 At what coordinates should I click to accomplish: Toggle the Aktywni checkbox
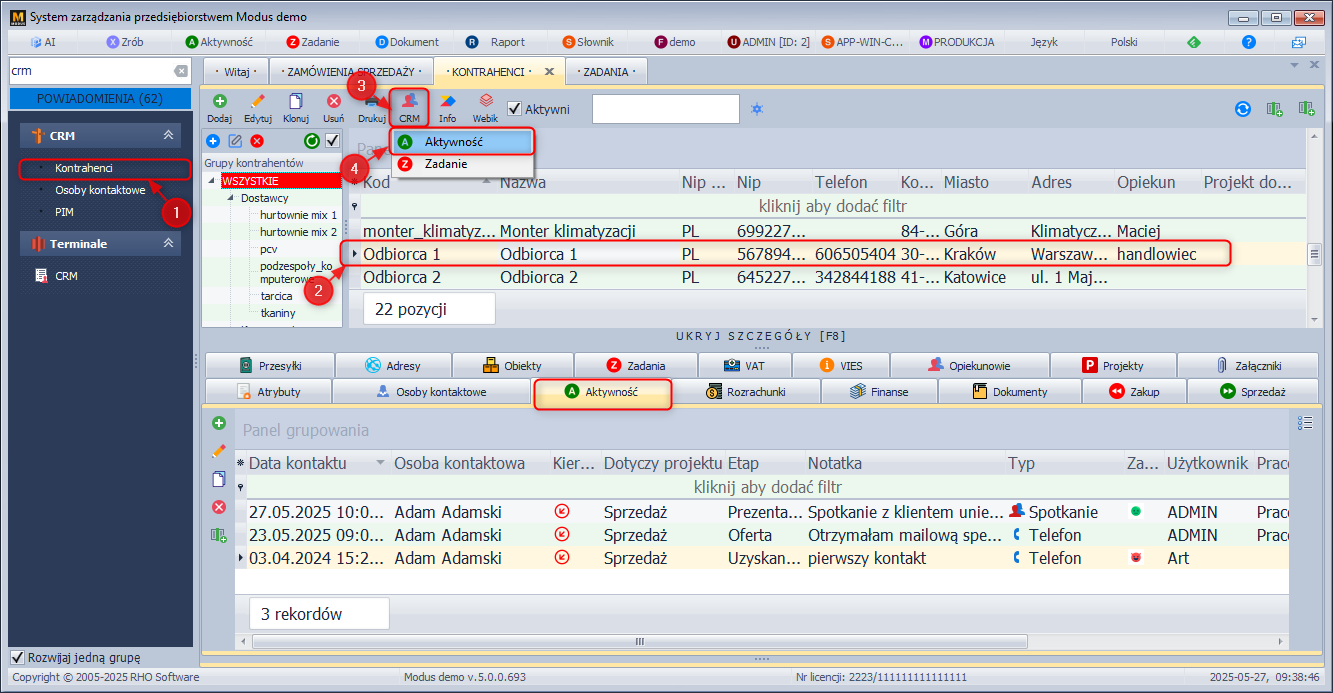tap(515, 109)
